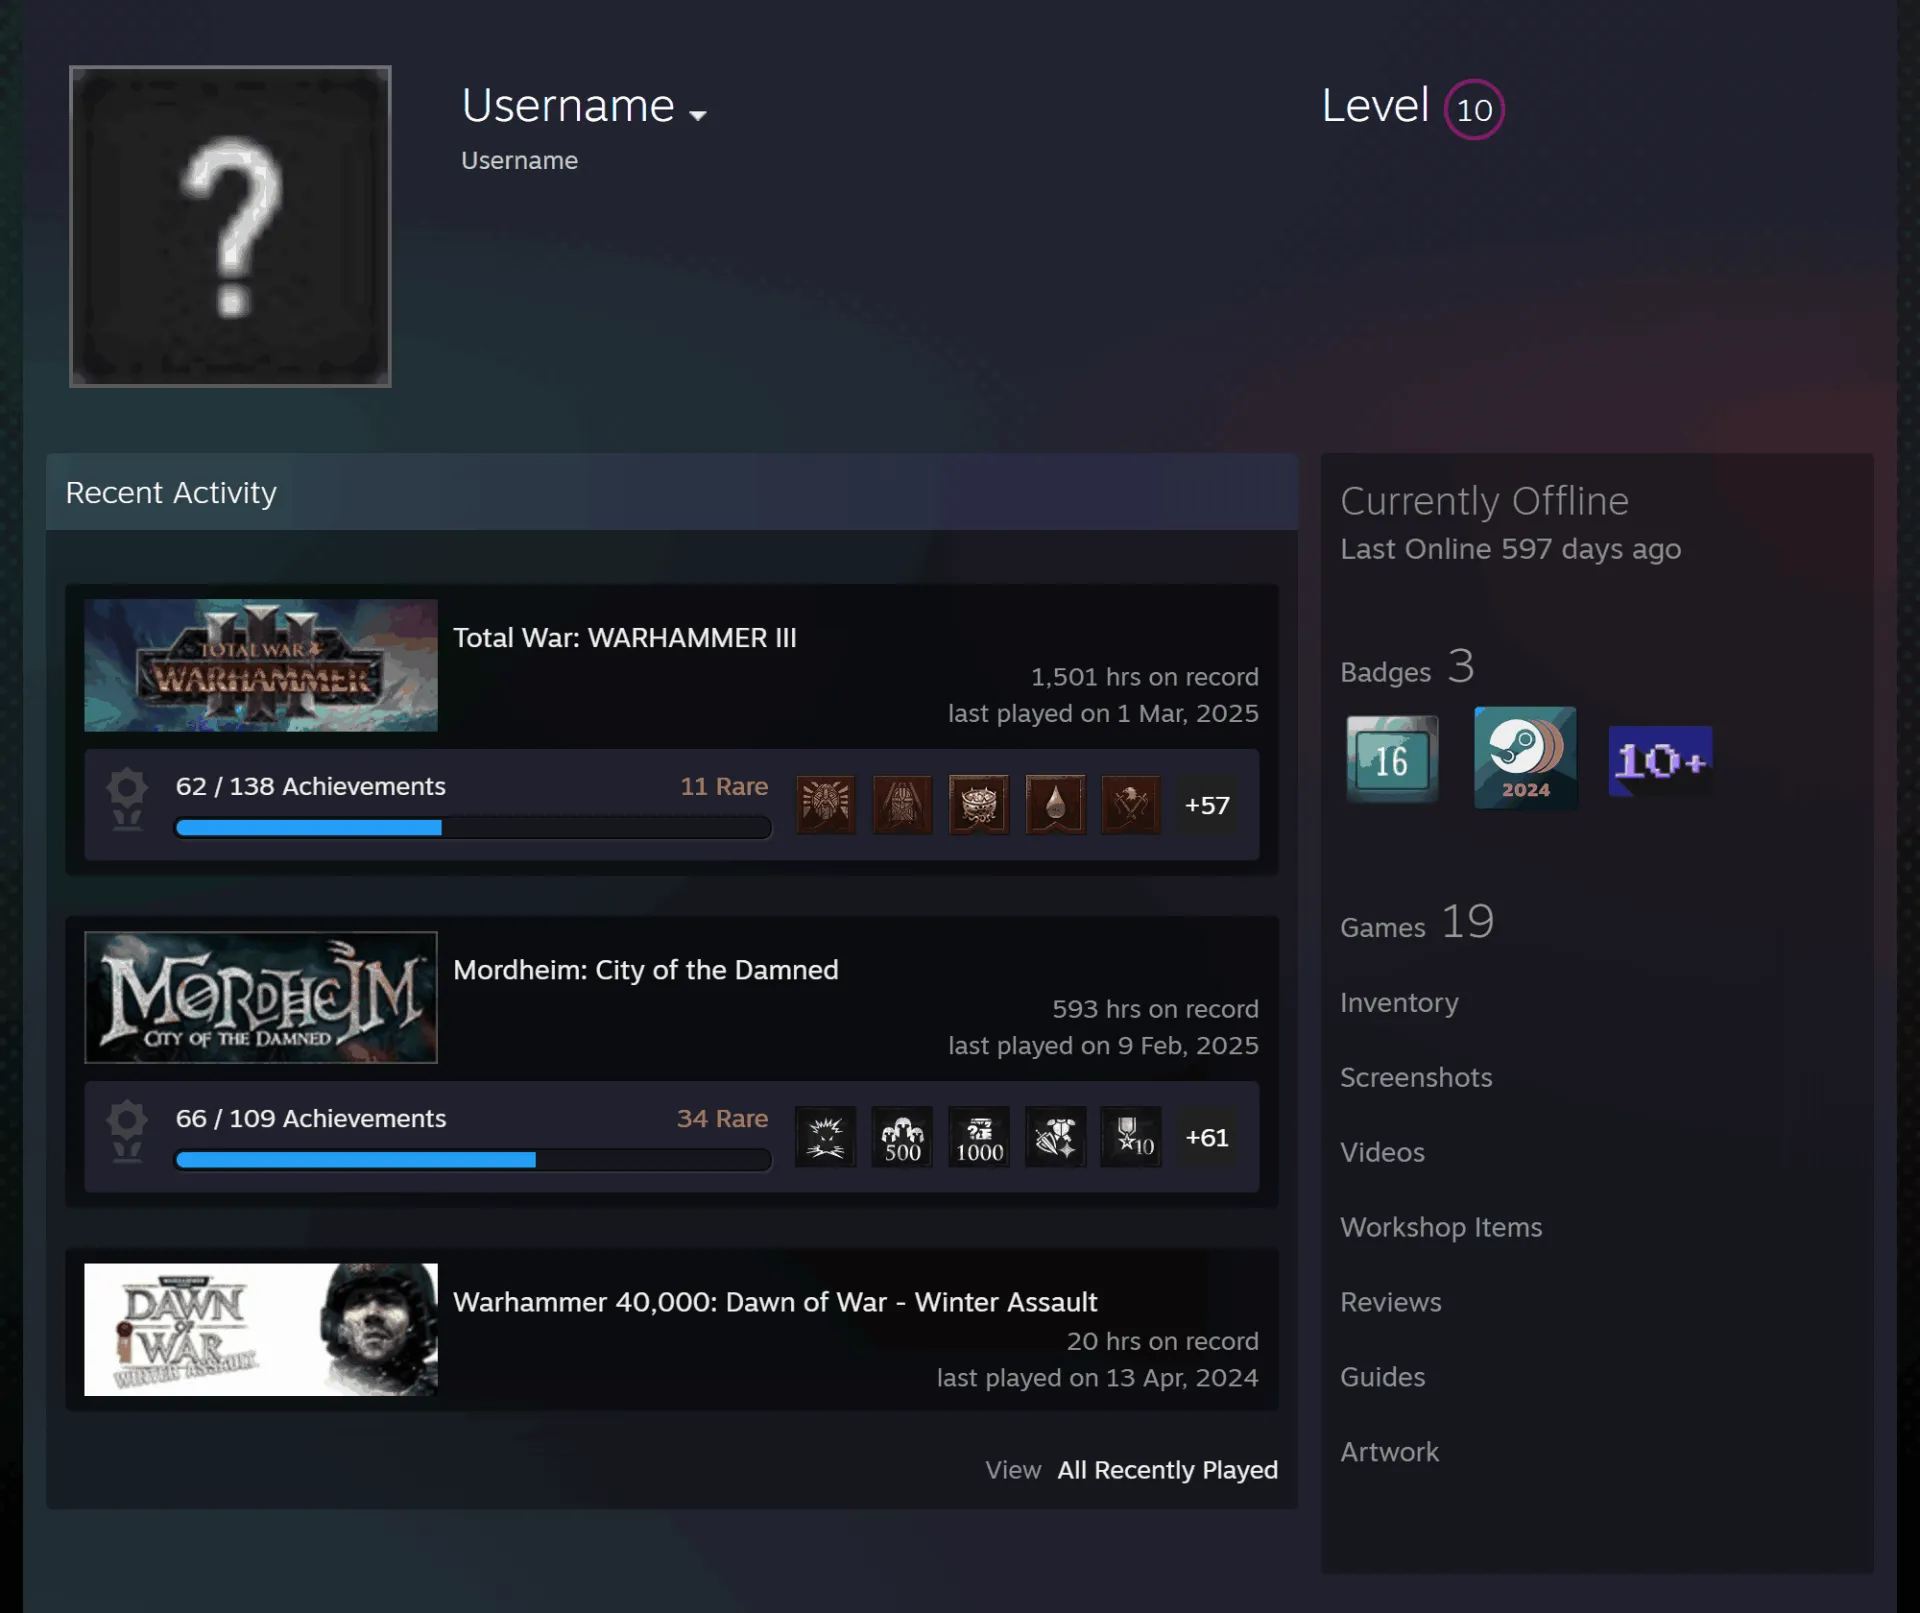This screenshot has width=1920, height=1613.
Task: Open the Reviews section
Action: point(1391,1303)
